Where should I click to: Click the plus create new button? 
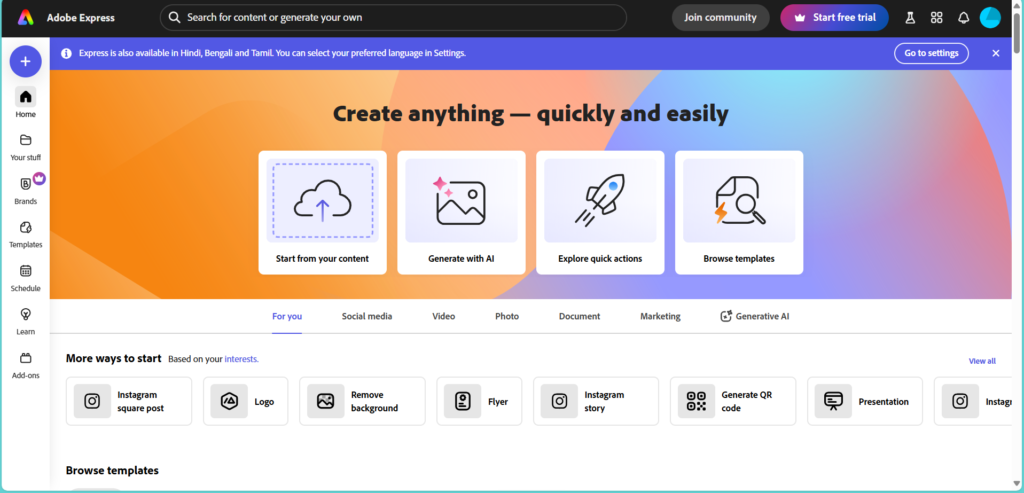coord(25,61)
